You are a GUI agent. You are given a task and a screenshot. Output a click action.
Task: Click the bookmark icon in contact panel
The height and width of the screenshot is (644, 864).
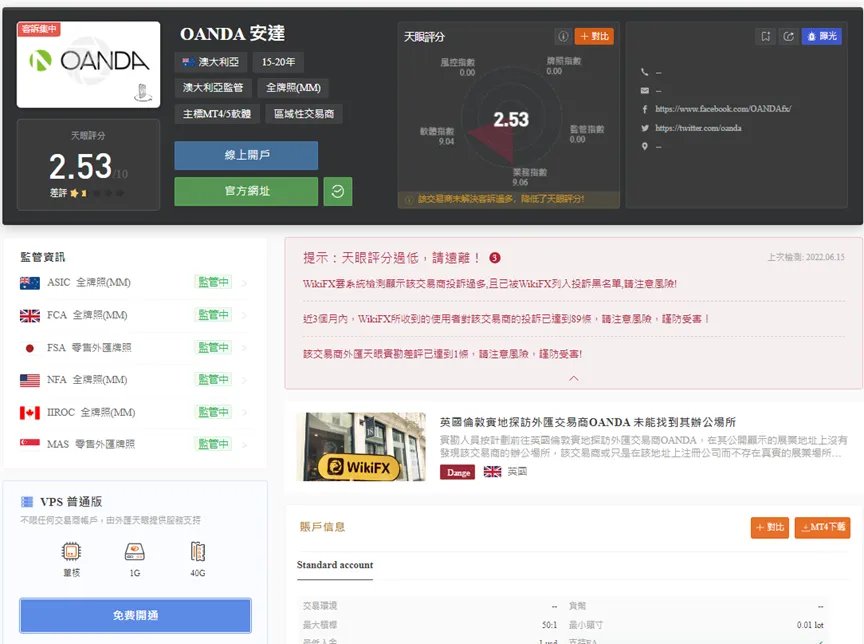[765, 36]
